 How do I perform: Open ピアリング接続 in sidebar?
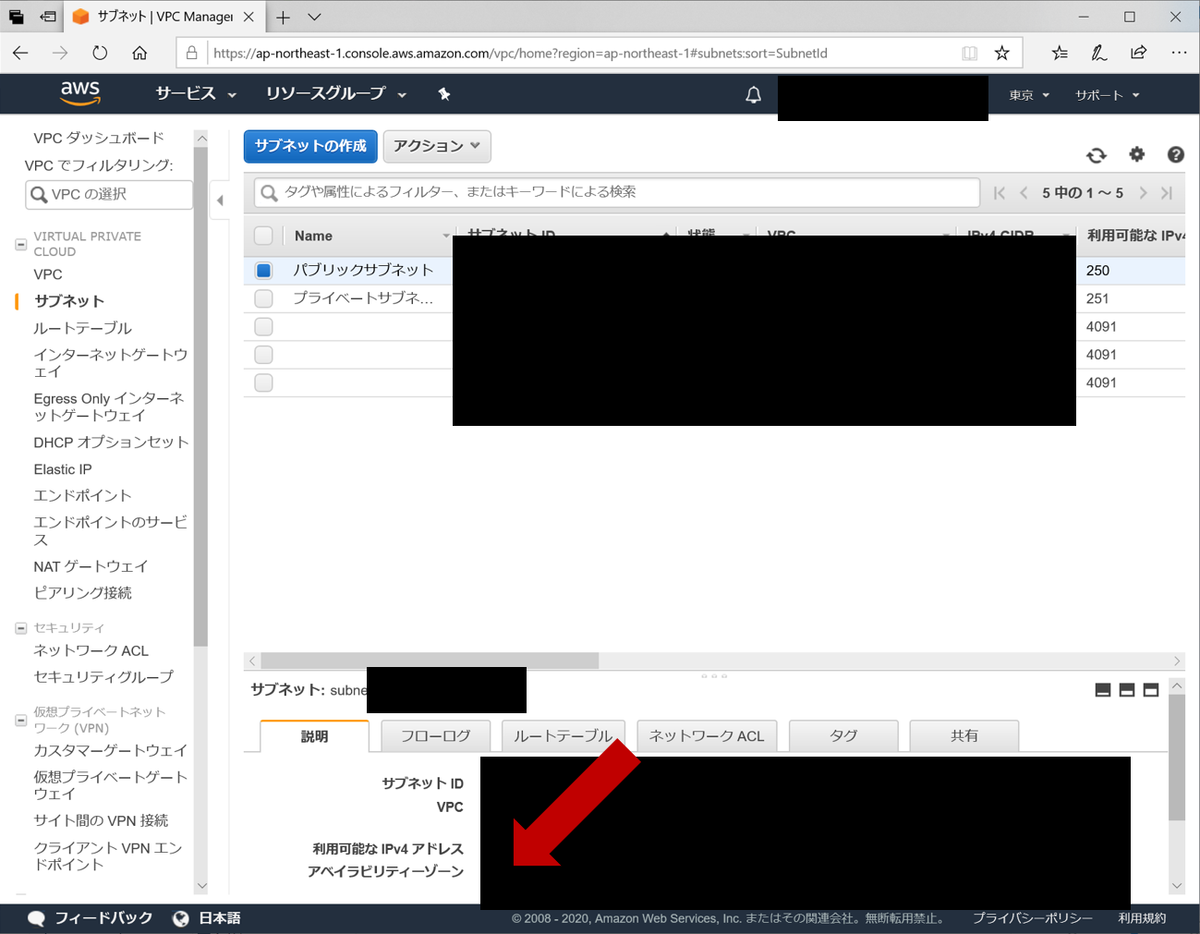click(83, 593)
